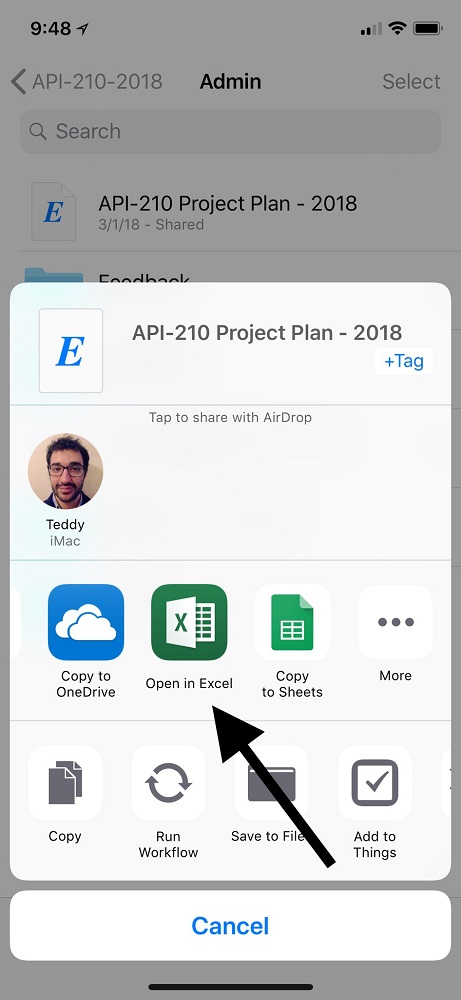This screenshot has height=1000, width=461.
Task: Tap the search magnifier icon
Action: [38, 131]
